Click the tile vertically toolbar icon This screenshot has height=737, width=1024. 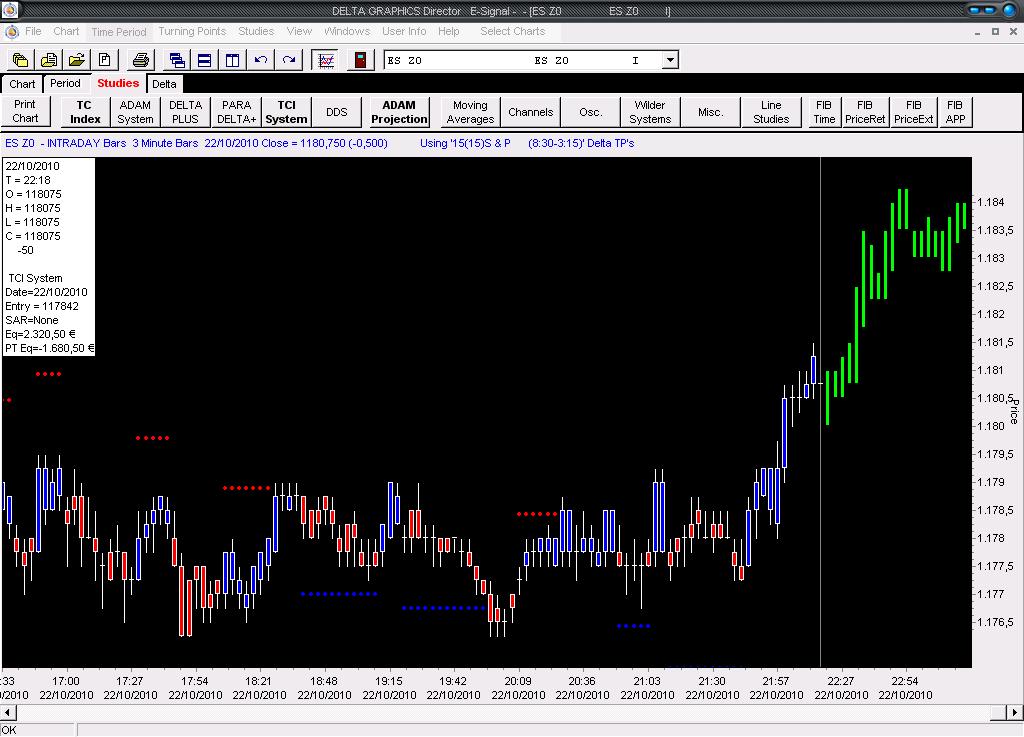click(232, 60)
